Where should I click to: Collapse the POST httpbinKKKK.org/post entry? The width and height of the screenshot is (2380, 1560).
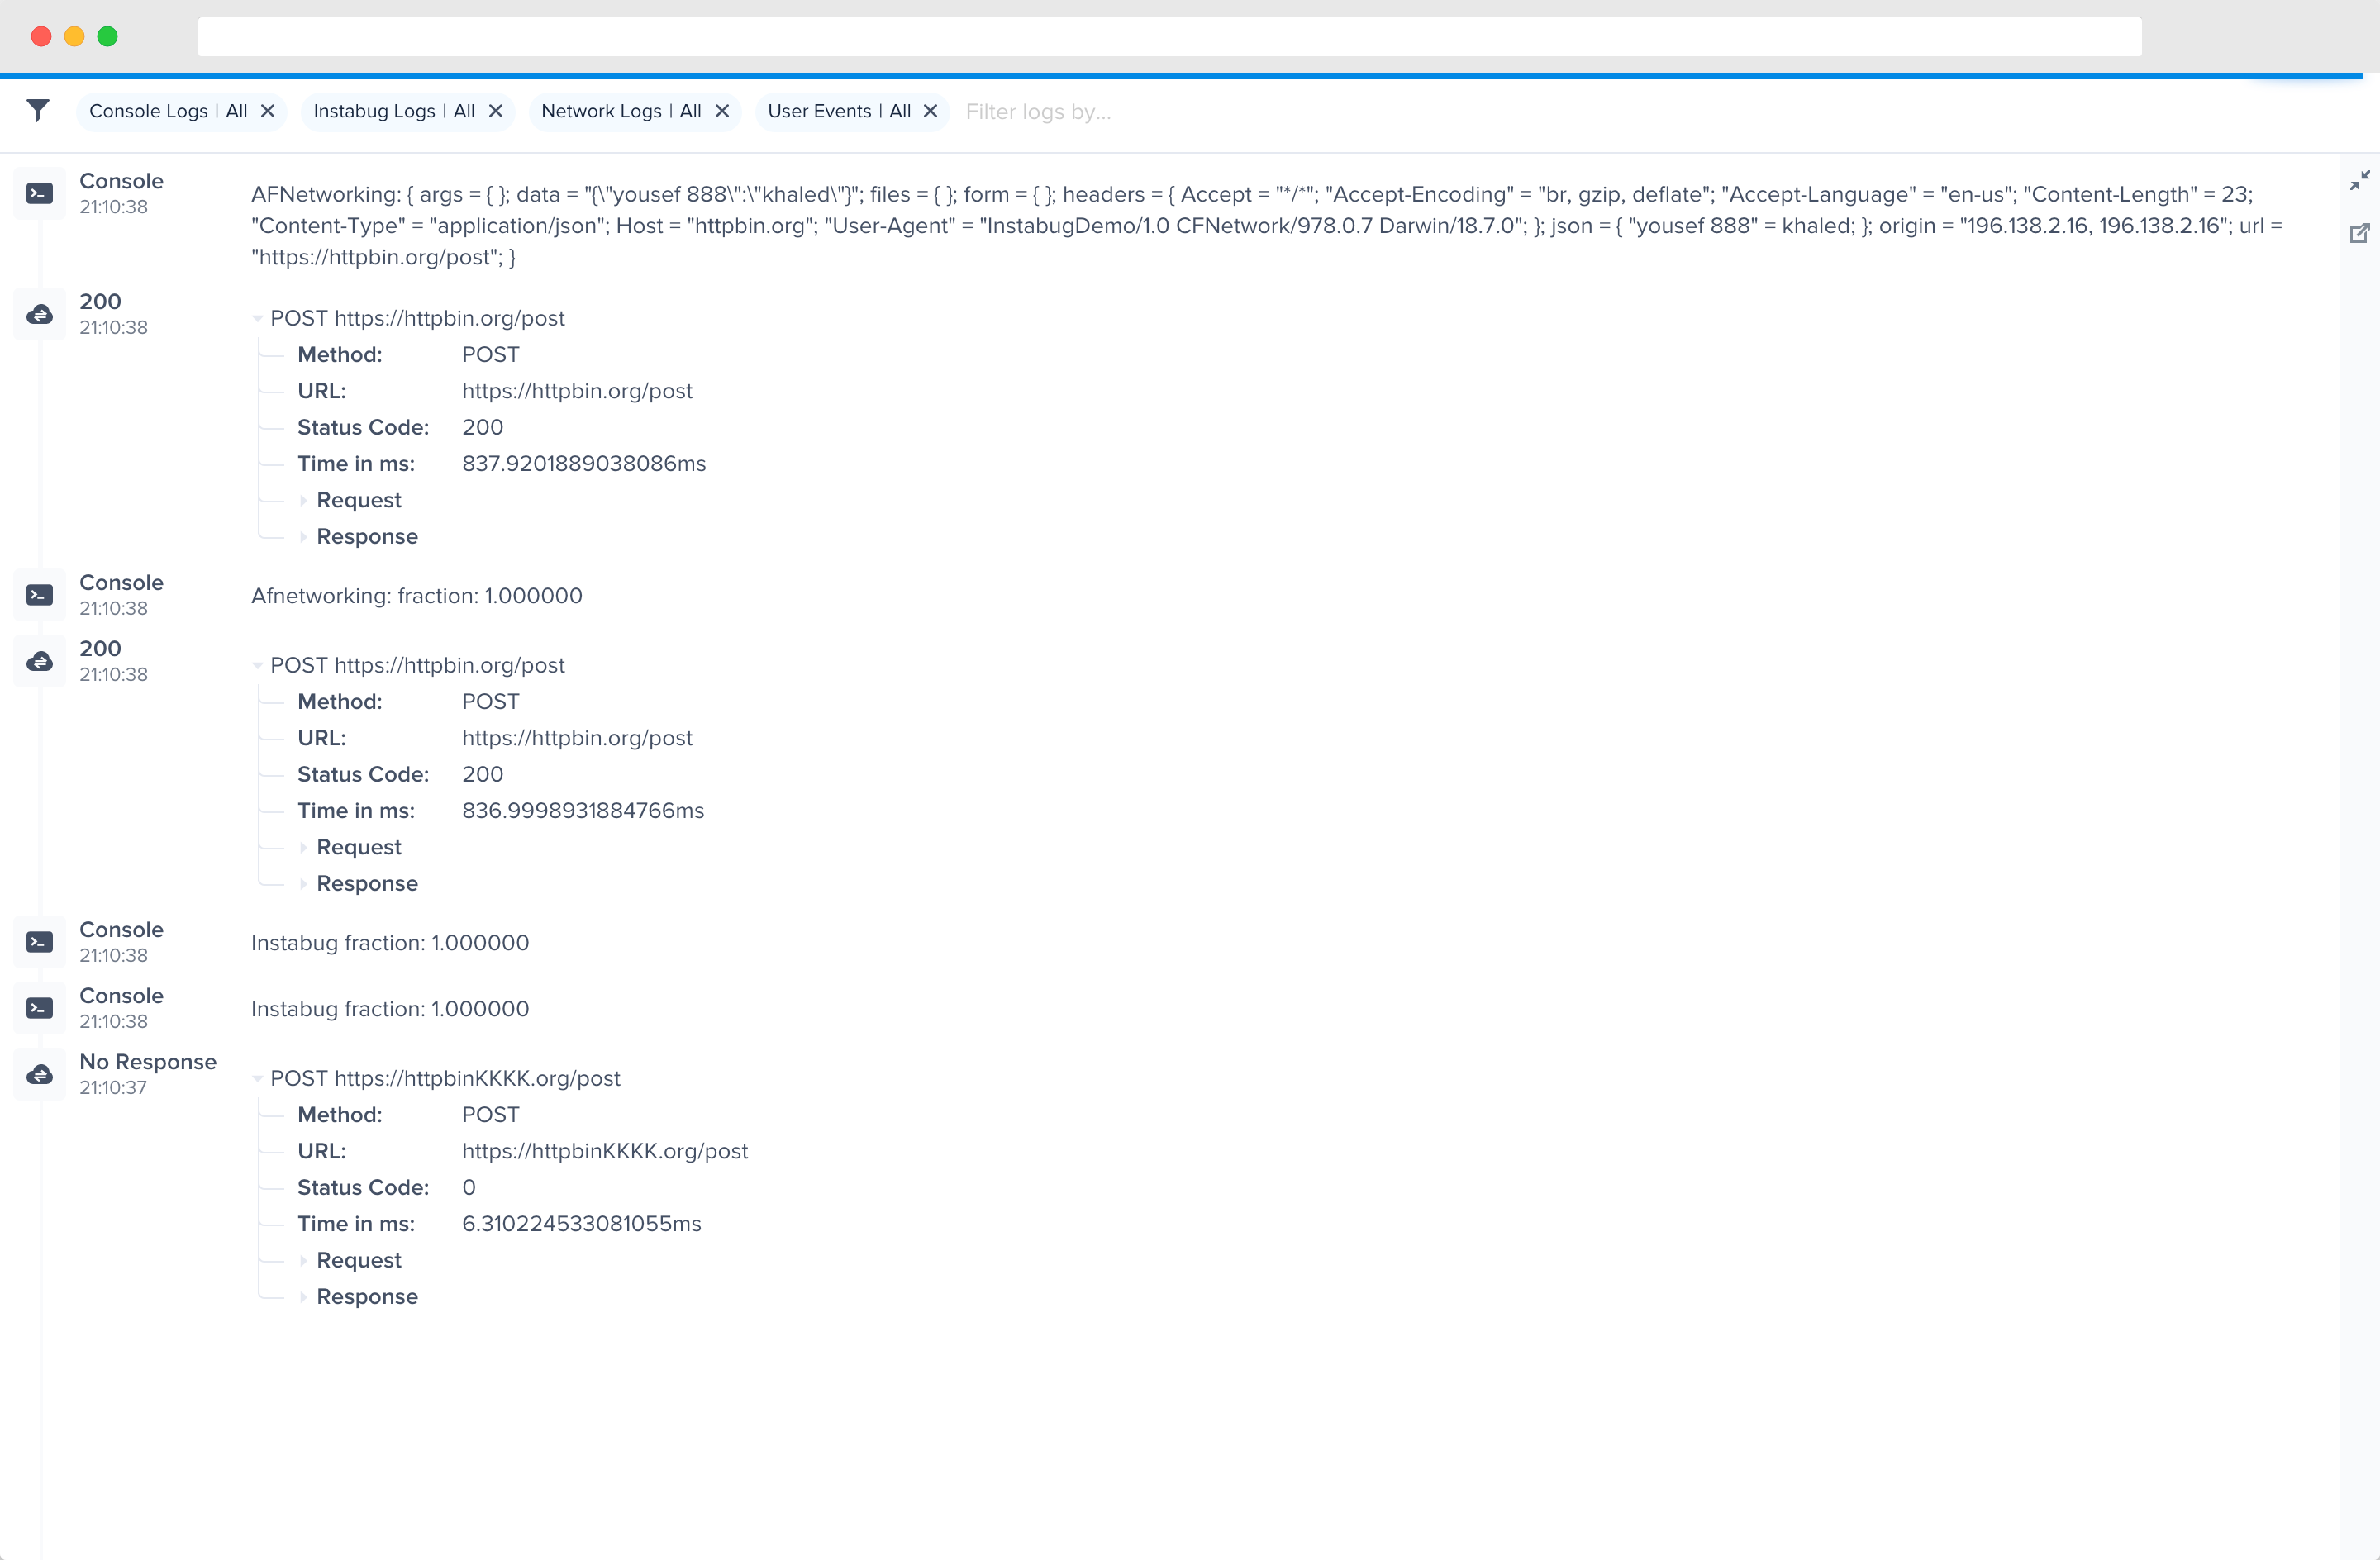pyautogui.click(x=258, y=1079)
